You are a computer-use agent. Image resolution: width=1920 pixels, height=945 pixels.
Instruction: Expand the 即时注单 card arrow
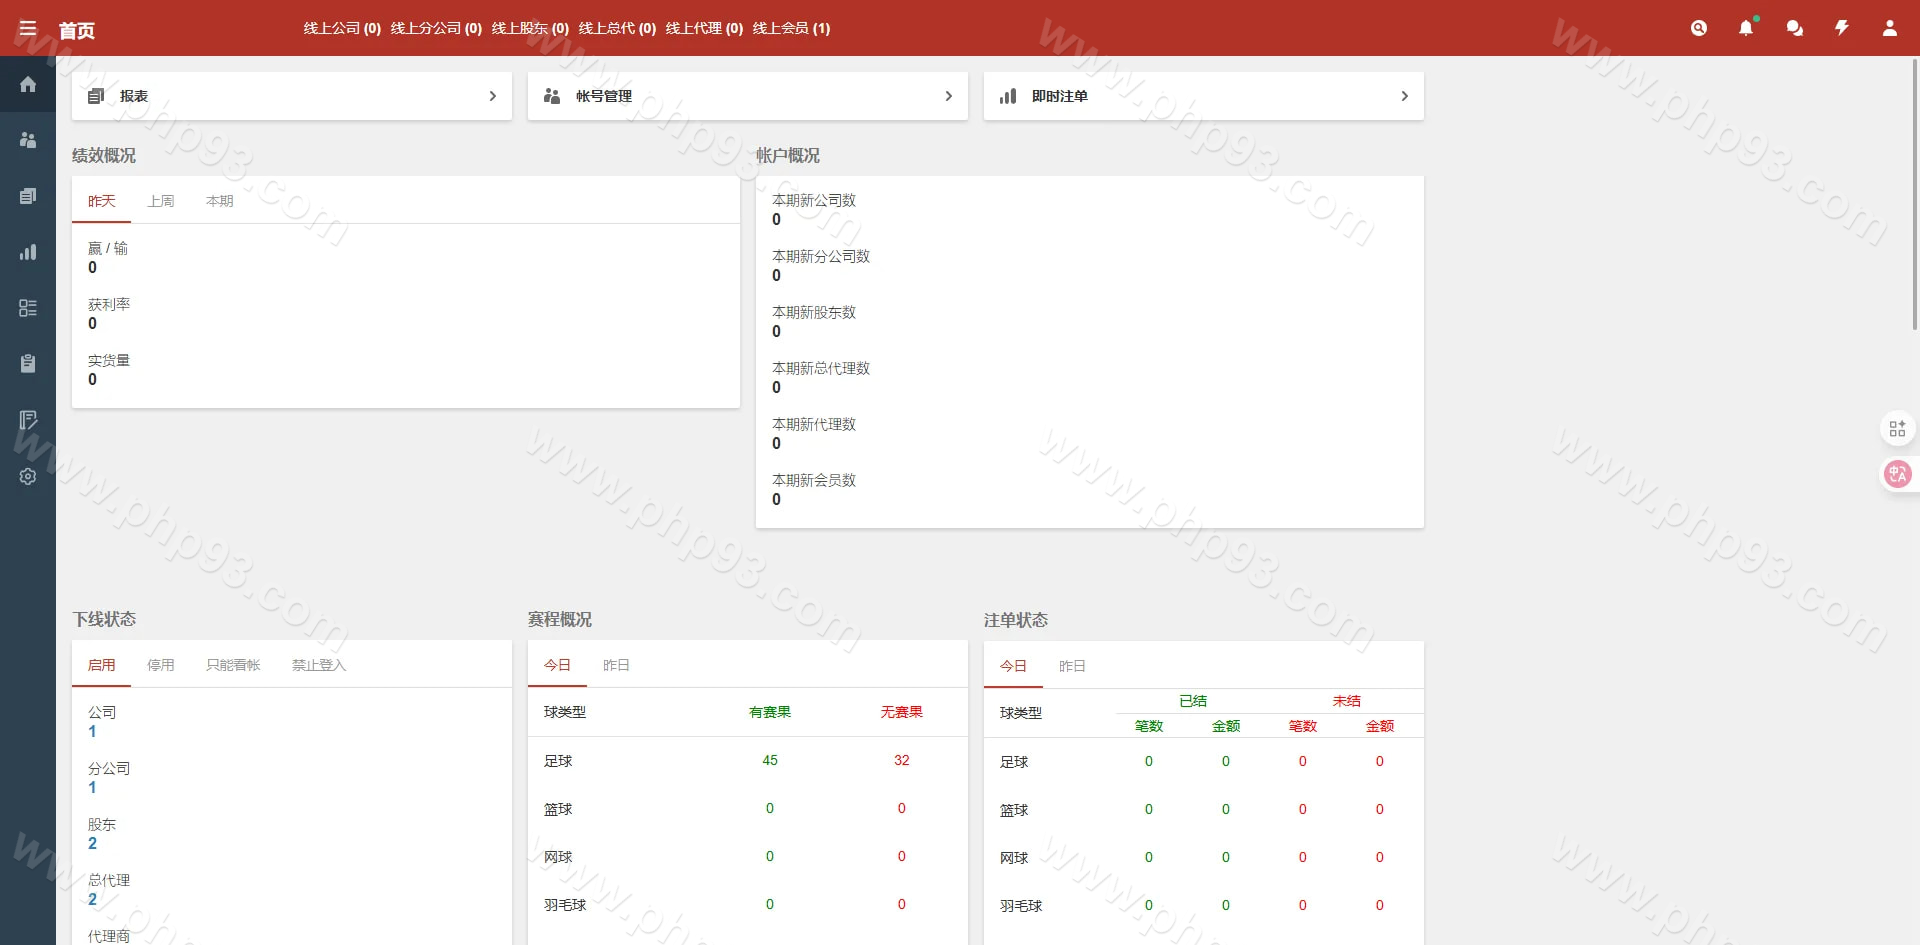[x=1404, y=96]
